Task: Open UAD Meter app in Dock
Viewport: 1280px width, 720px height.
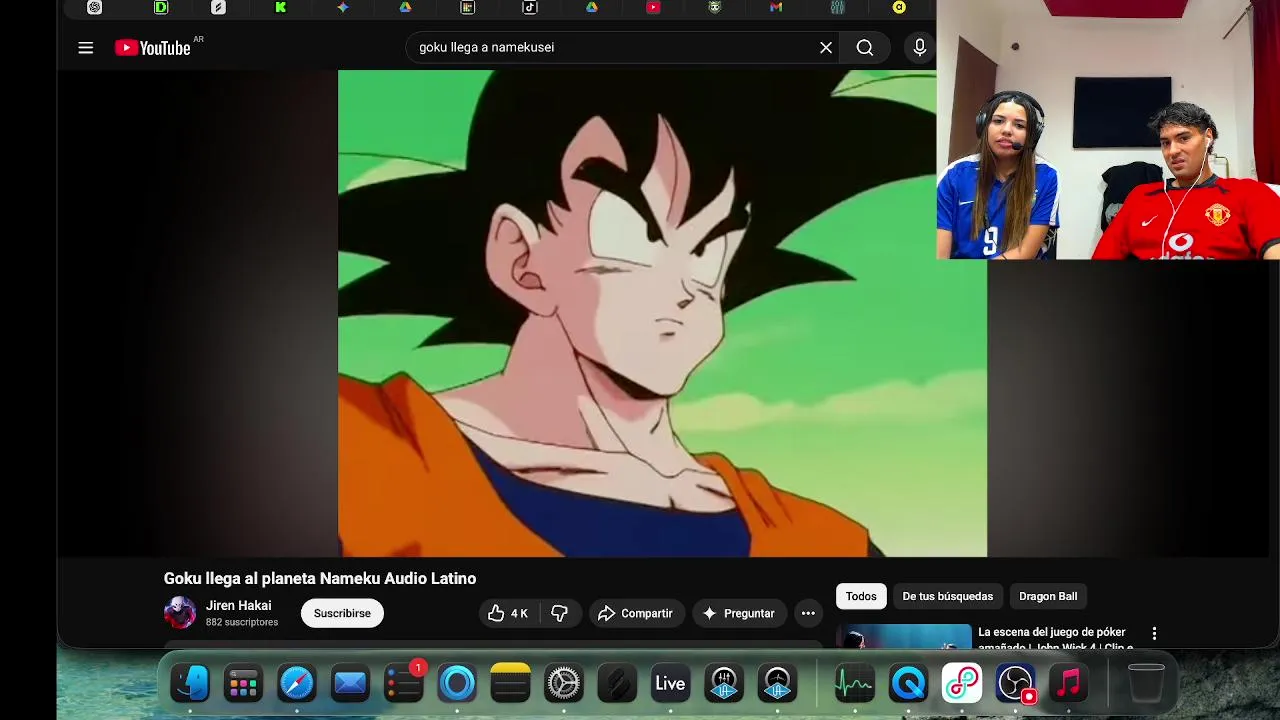Action: 777,684
